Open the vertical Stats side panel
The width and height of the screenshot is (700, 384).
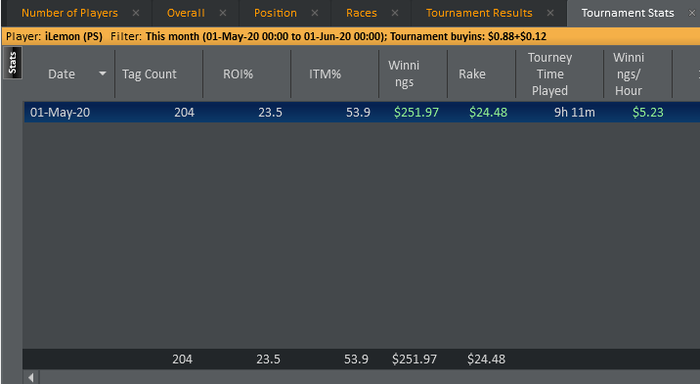[x=12, y=63]
